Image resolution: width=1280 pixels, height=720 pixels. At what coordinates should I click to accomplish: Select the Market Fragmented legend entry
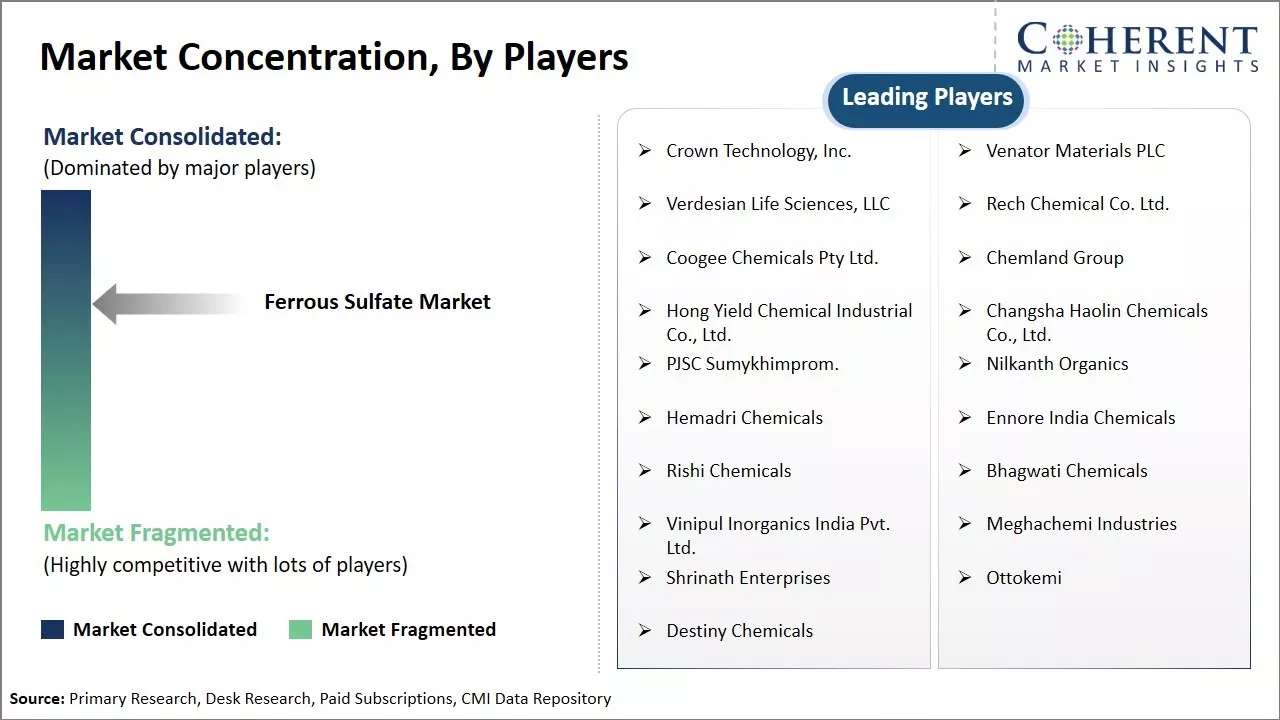click(x=395, y=629)
